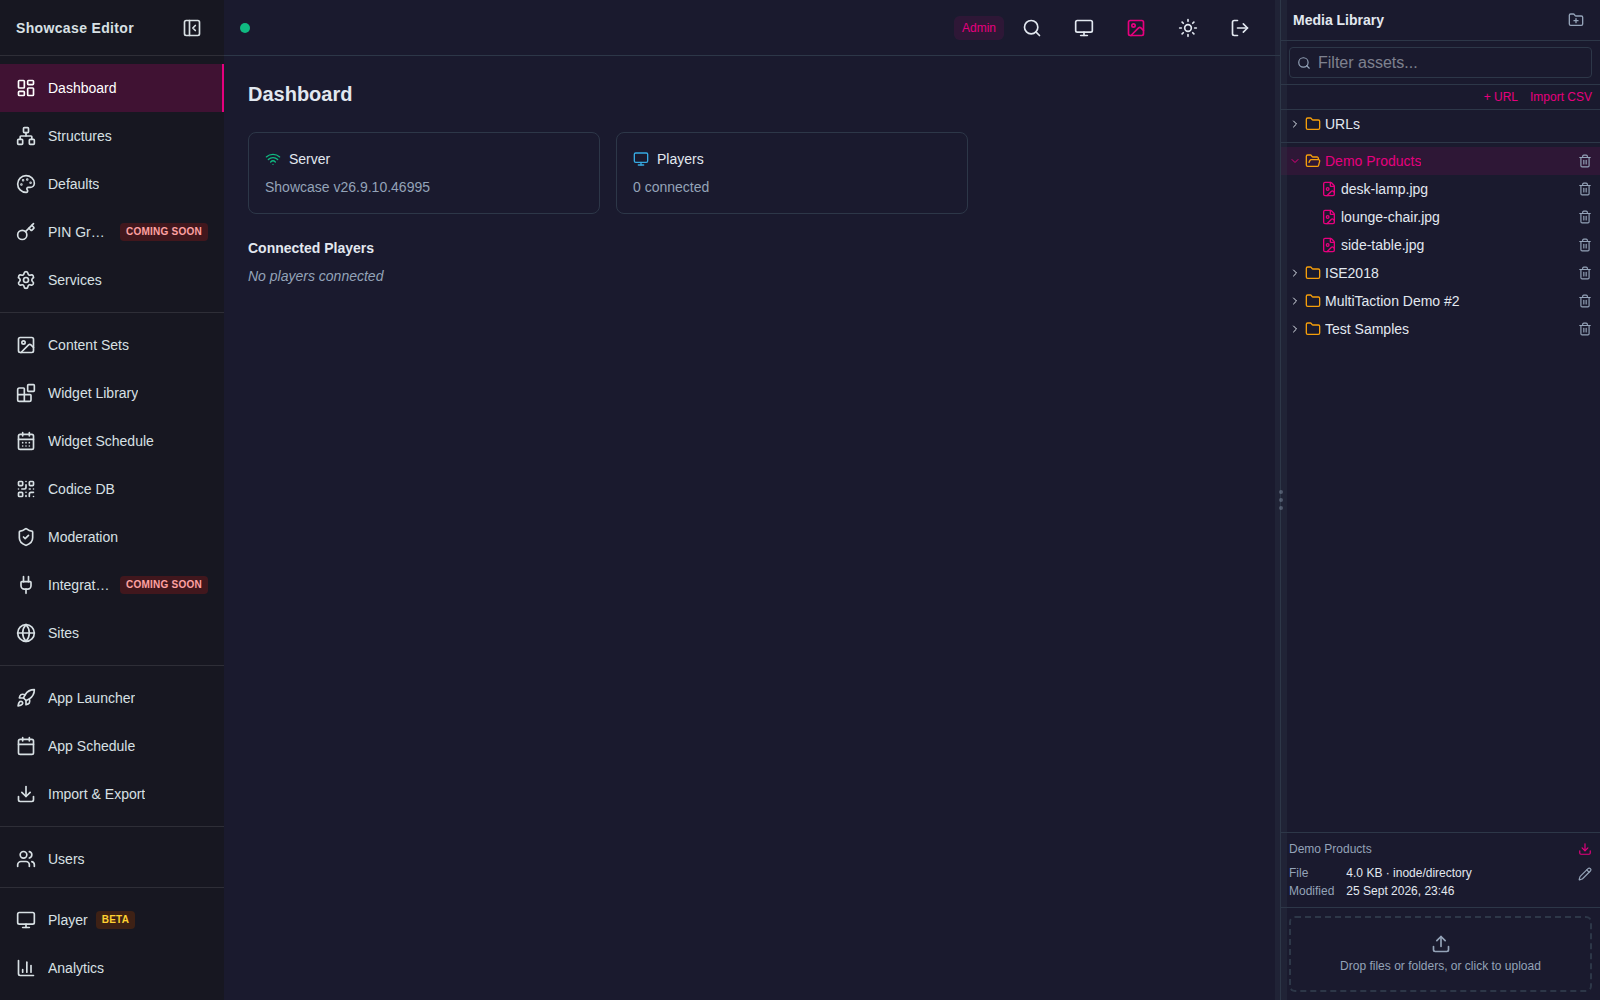Open Users page
The image size is (1600, 1000).
[112, 859]
